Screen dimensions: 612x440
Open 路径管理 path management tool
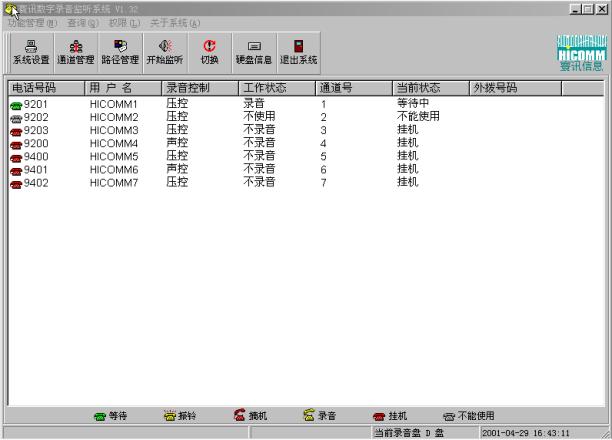coord(120,52)
